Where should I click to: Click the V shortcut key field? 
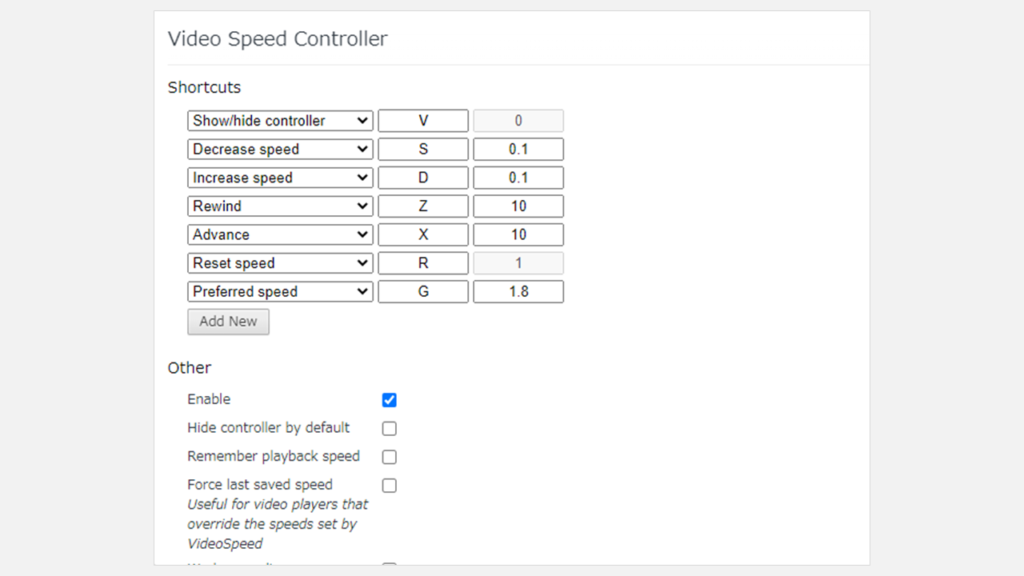coord(423,121)
